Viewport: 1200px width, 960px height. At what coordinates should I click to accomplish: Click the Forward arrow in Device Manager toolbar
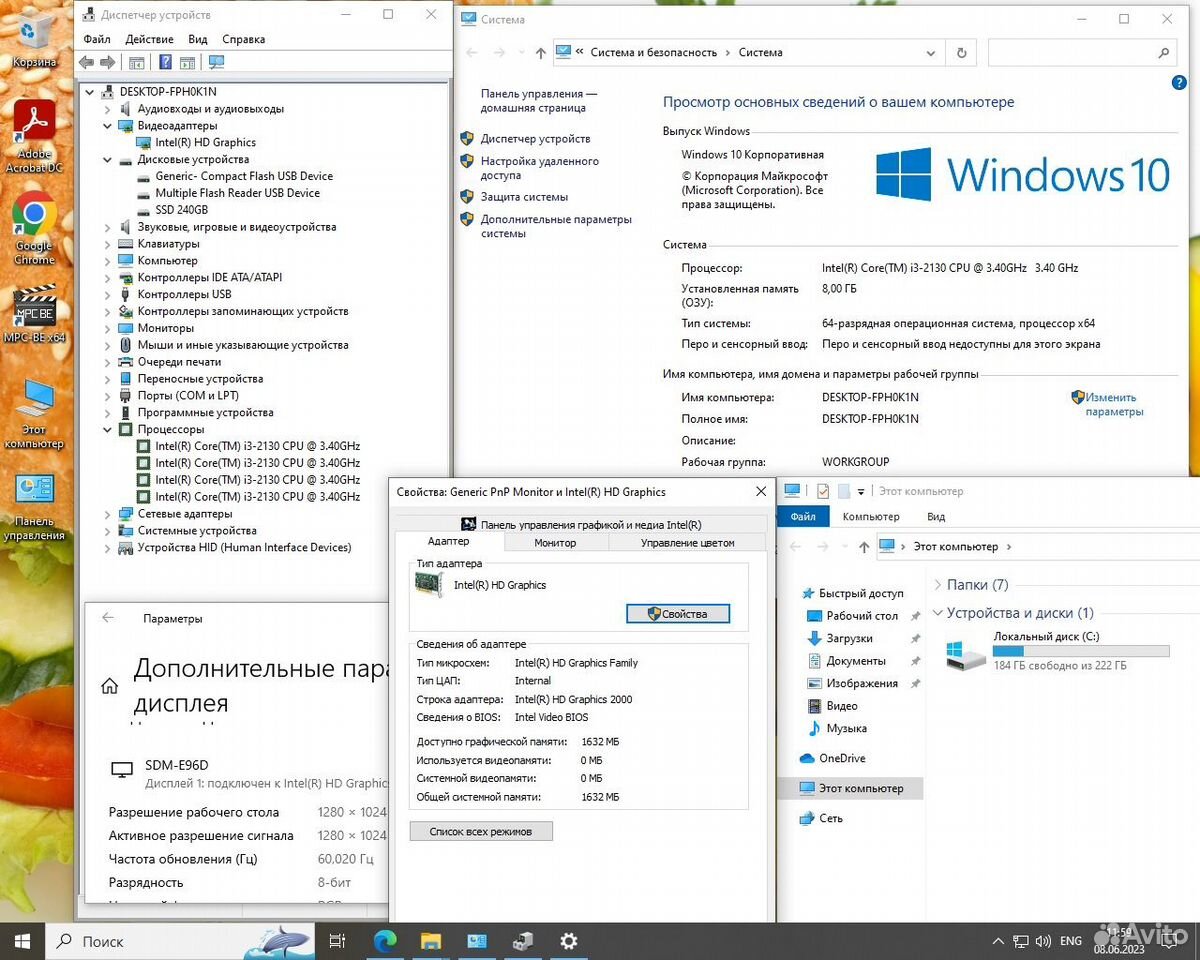106,62
